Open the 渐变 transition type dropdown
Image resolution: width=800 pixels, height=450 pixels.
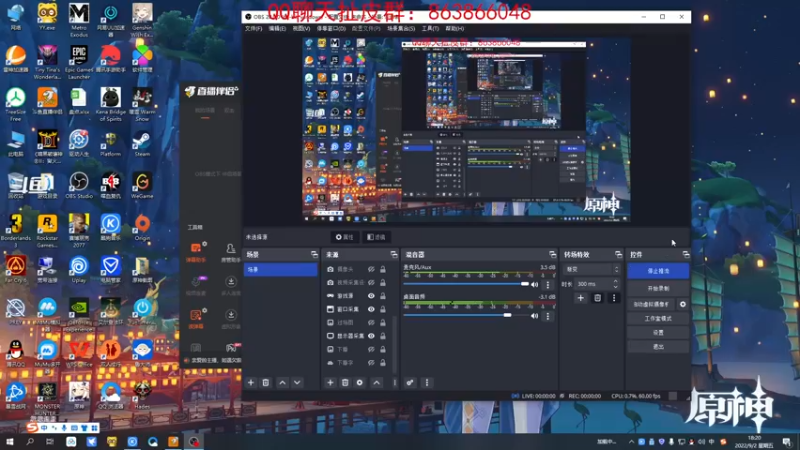point(591,269)
